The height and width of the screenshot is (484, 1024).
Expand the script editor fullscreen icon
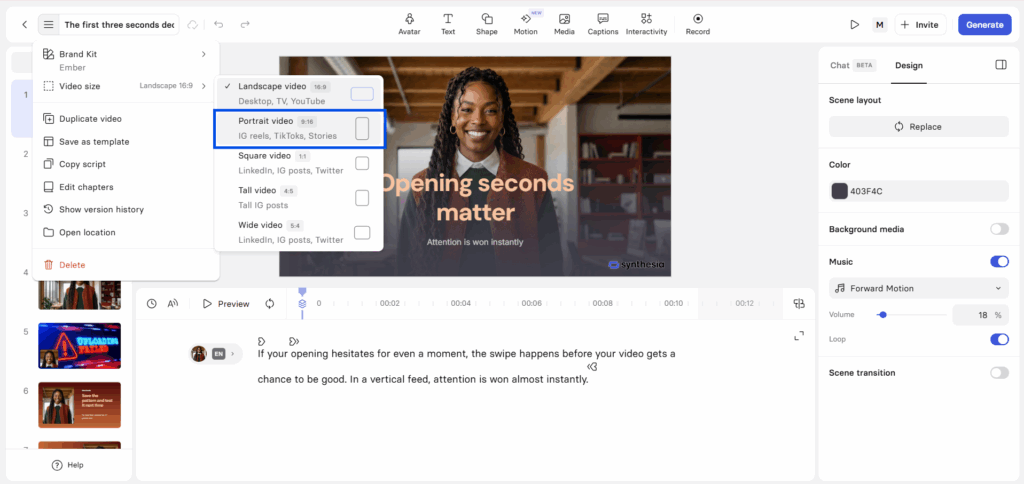(799, 336)
